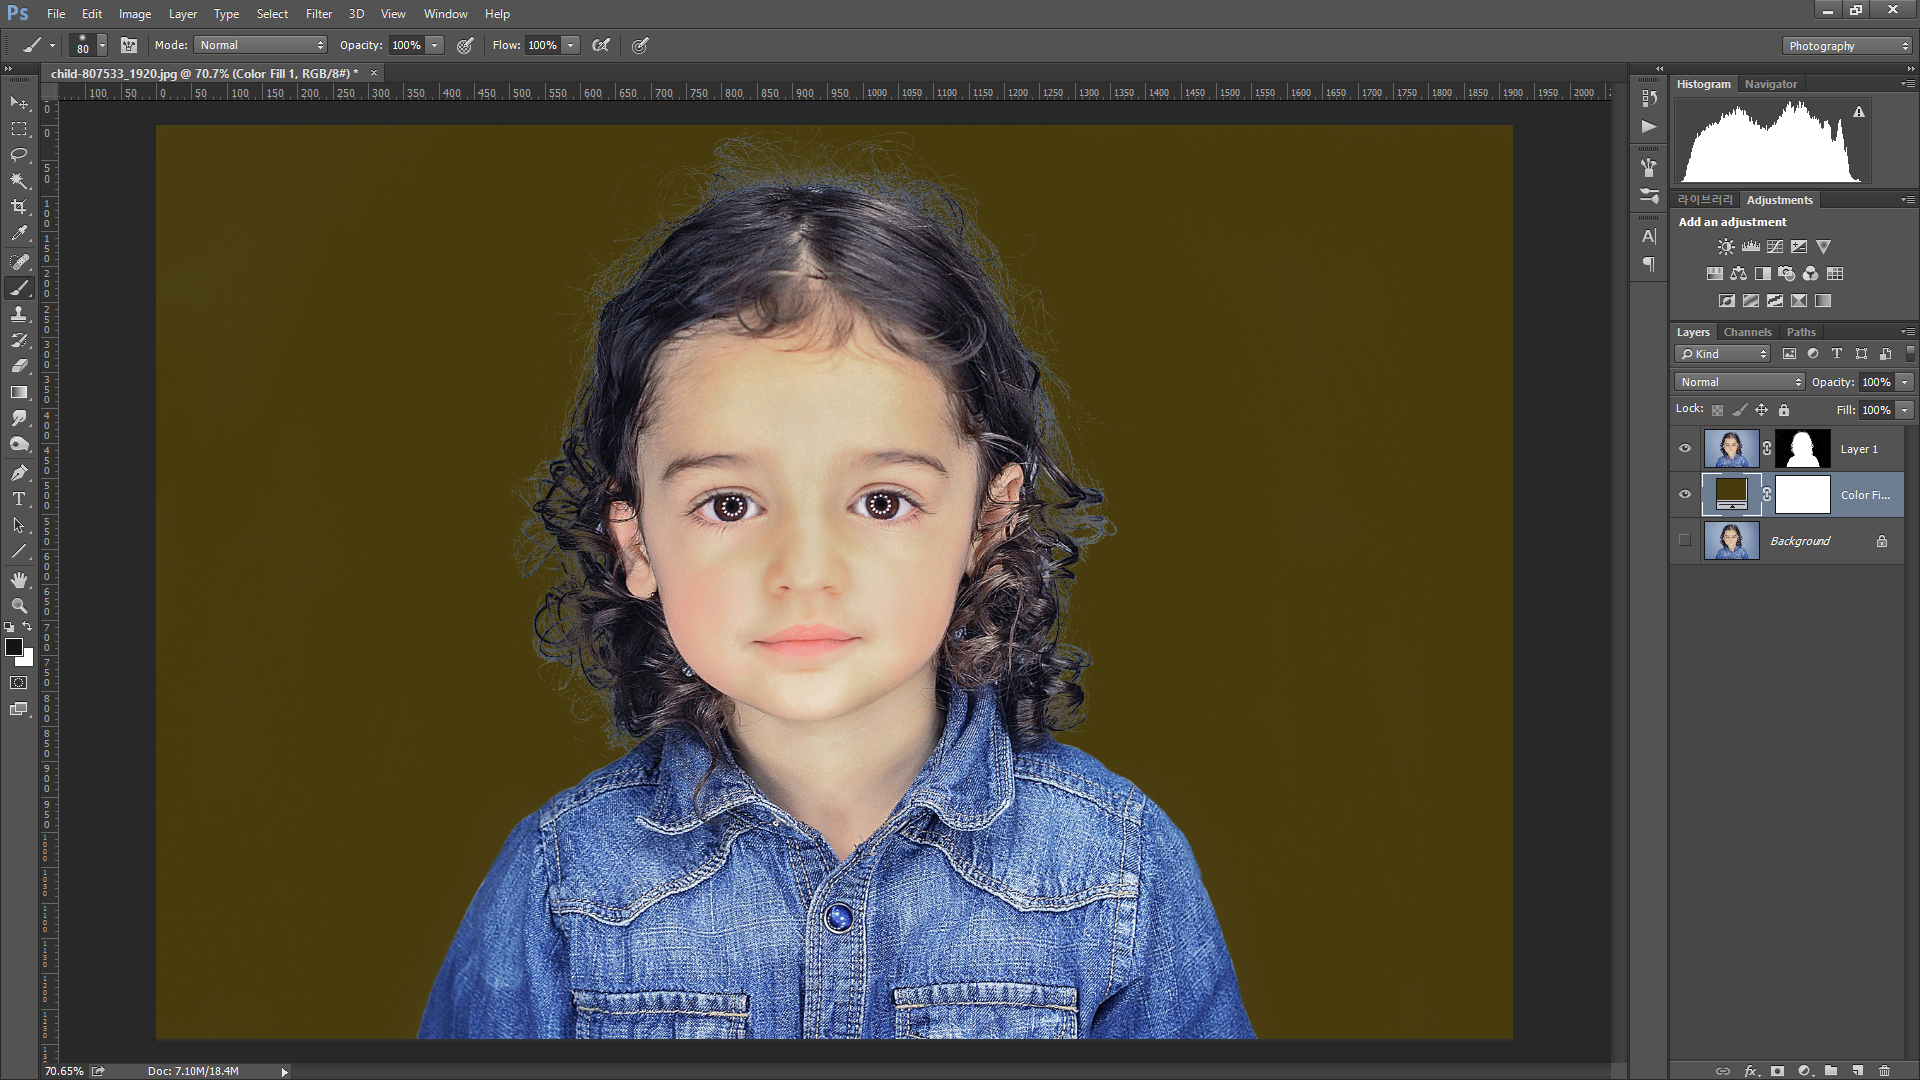Click the foreground color swatch
Image resolution: width=1920 pixels, height=1080 pixels.
click(14, 647)
